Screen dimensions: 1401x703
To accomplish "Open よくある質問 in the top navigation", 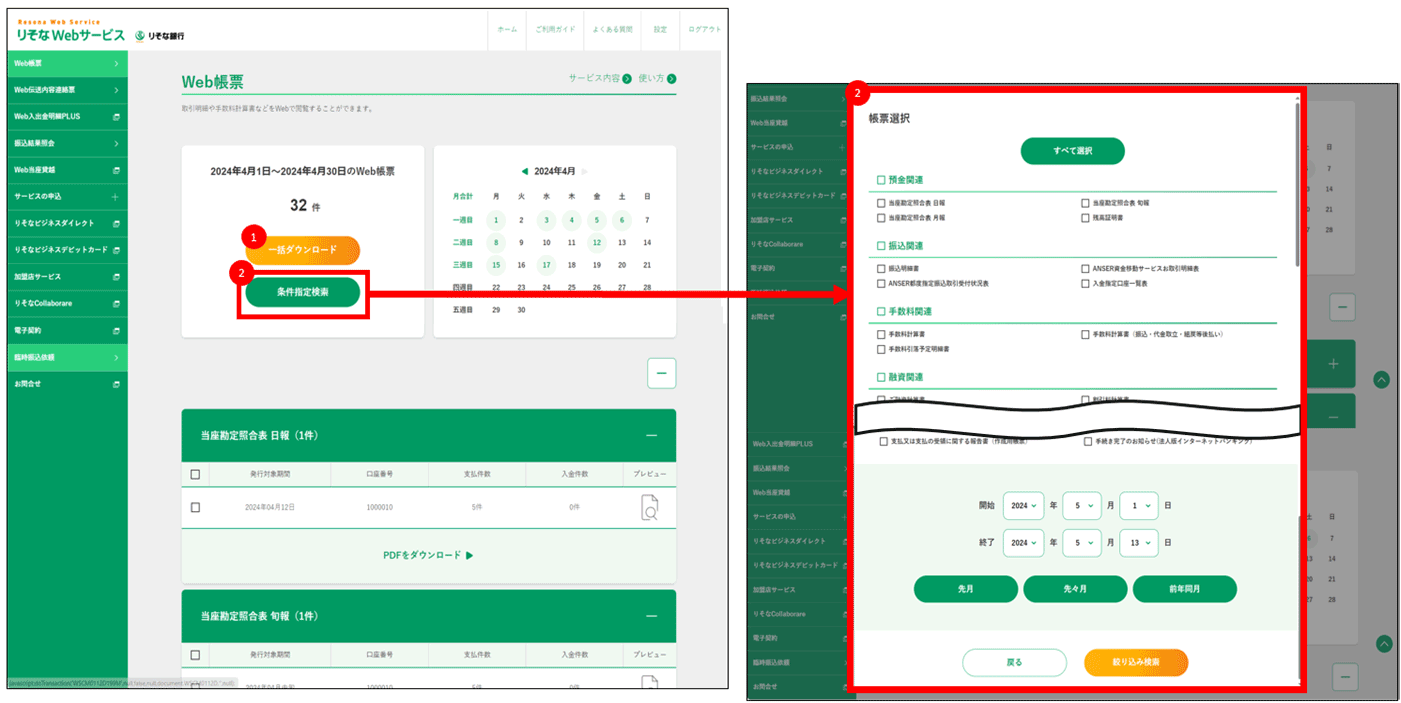I will coord(612,30).
